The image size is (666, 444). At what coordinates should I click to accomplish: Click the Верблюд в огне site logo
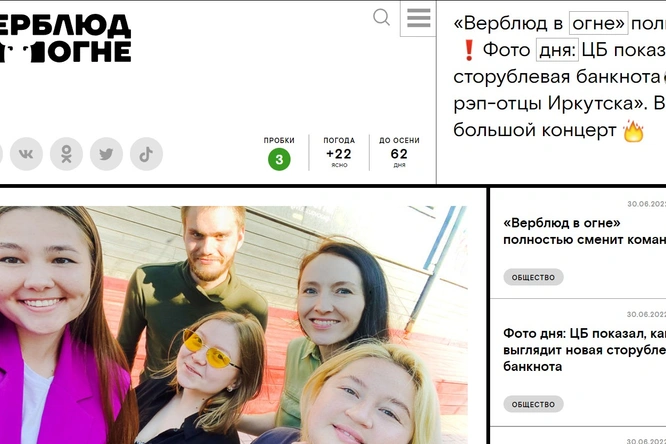[x=65, y=38]
